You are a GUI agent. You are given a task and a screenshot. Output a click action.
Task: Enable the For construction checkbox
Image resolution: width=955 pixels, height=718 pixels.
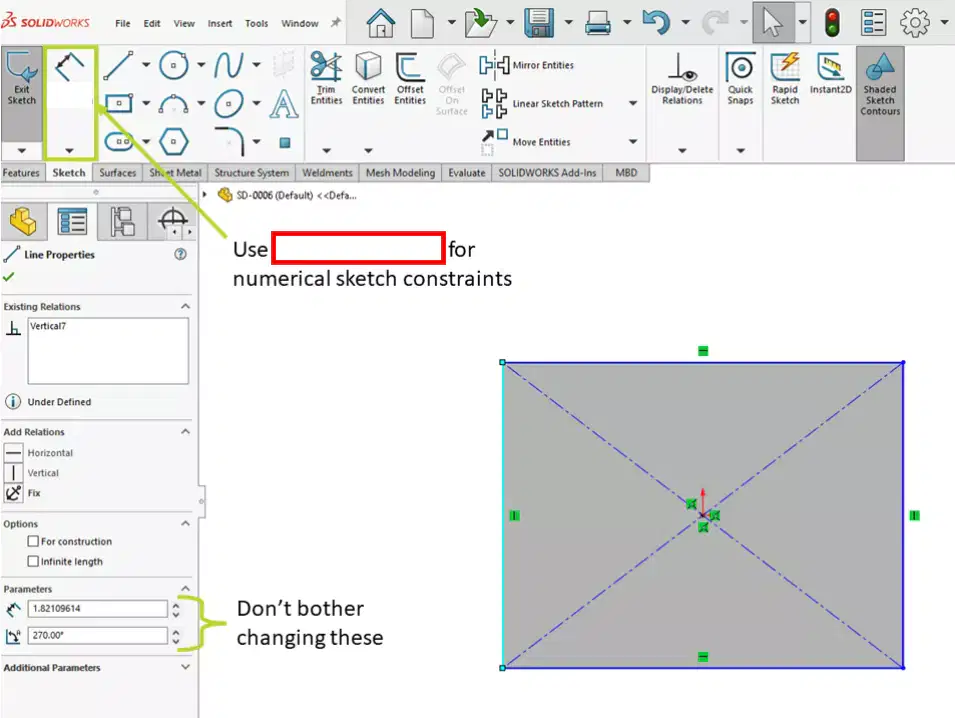point(33,541)
